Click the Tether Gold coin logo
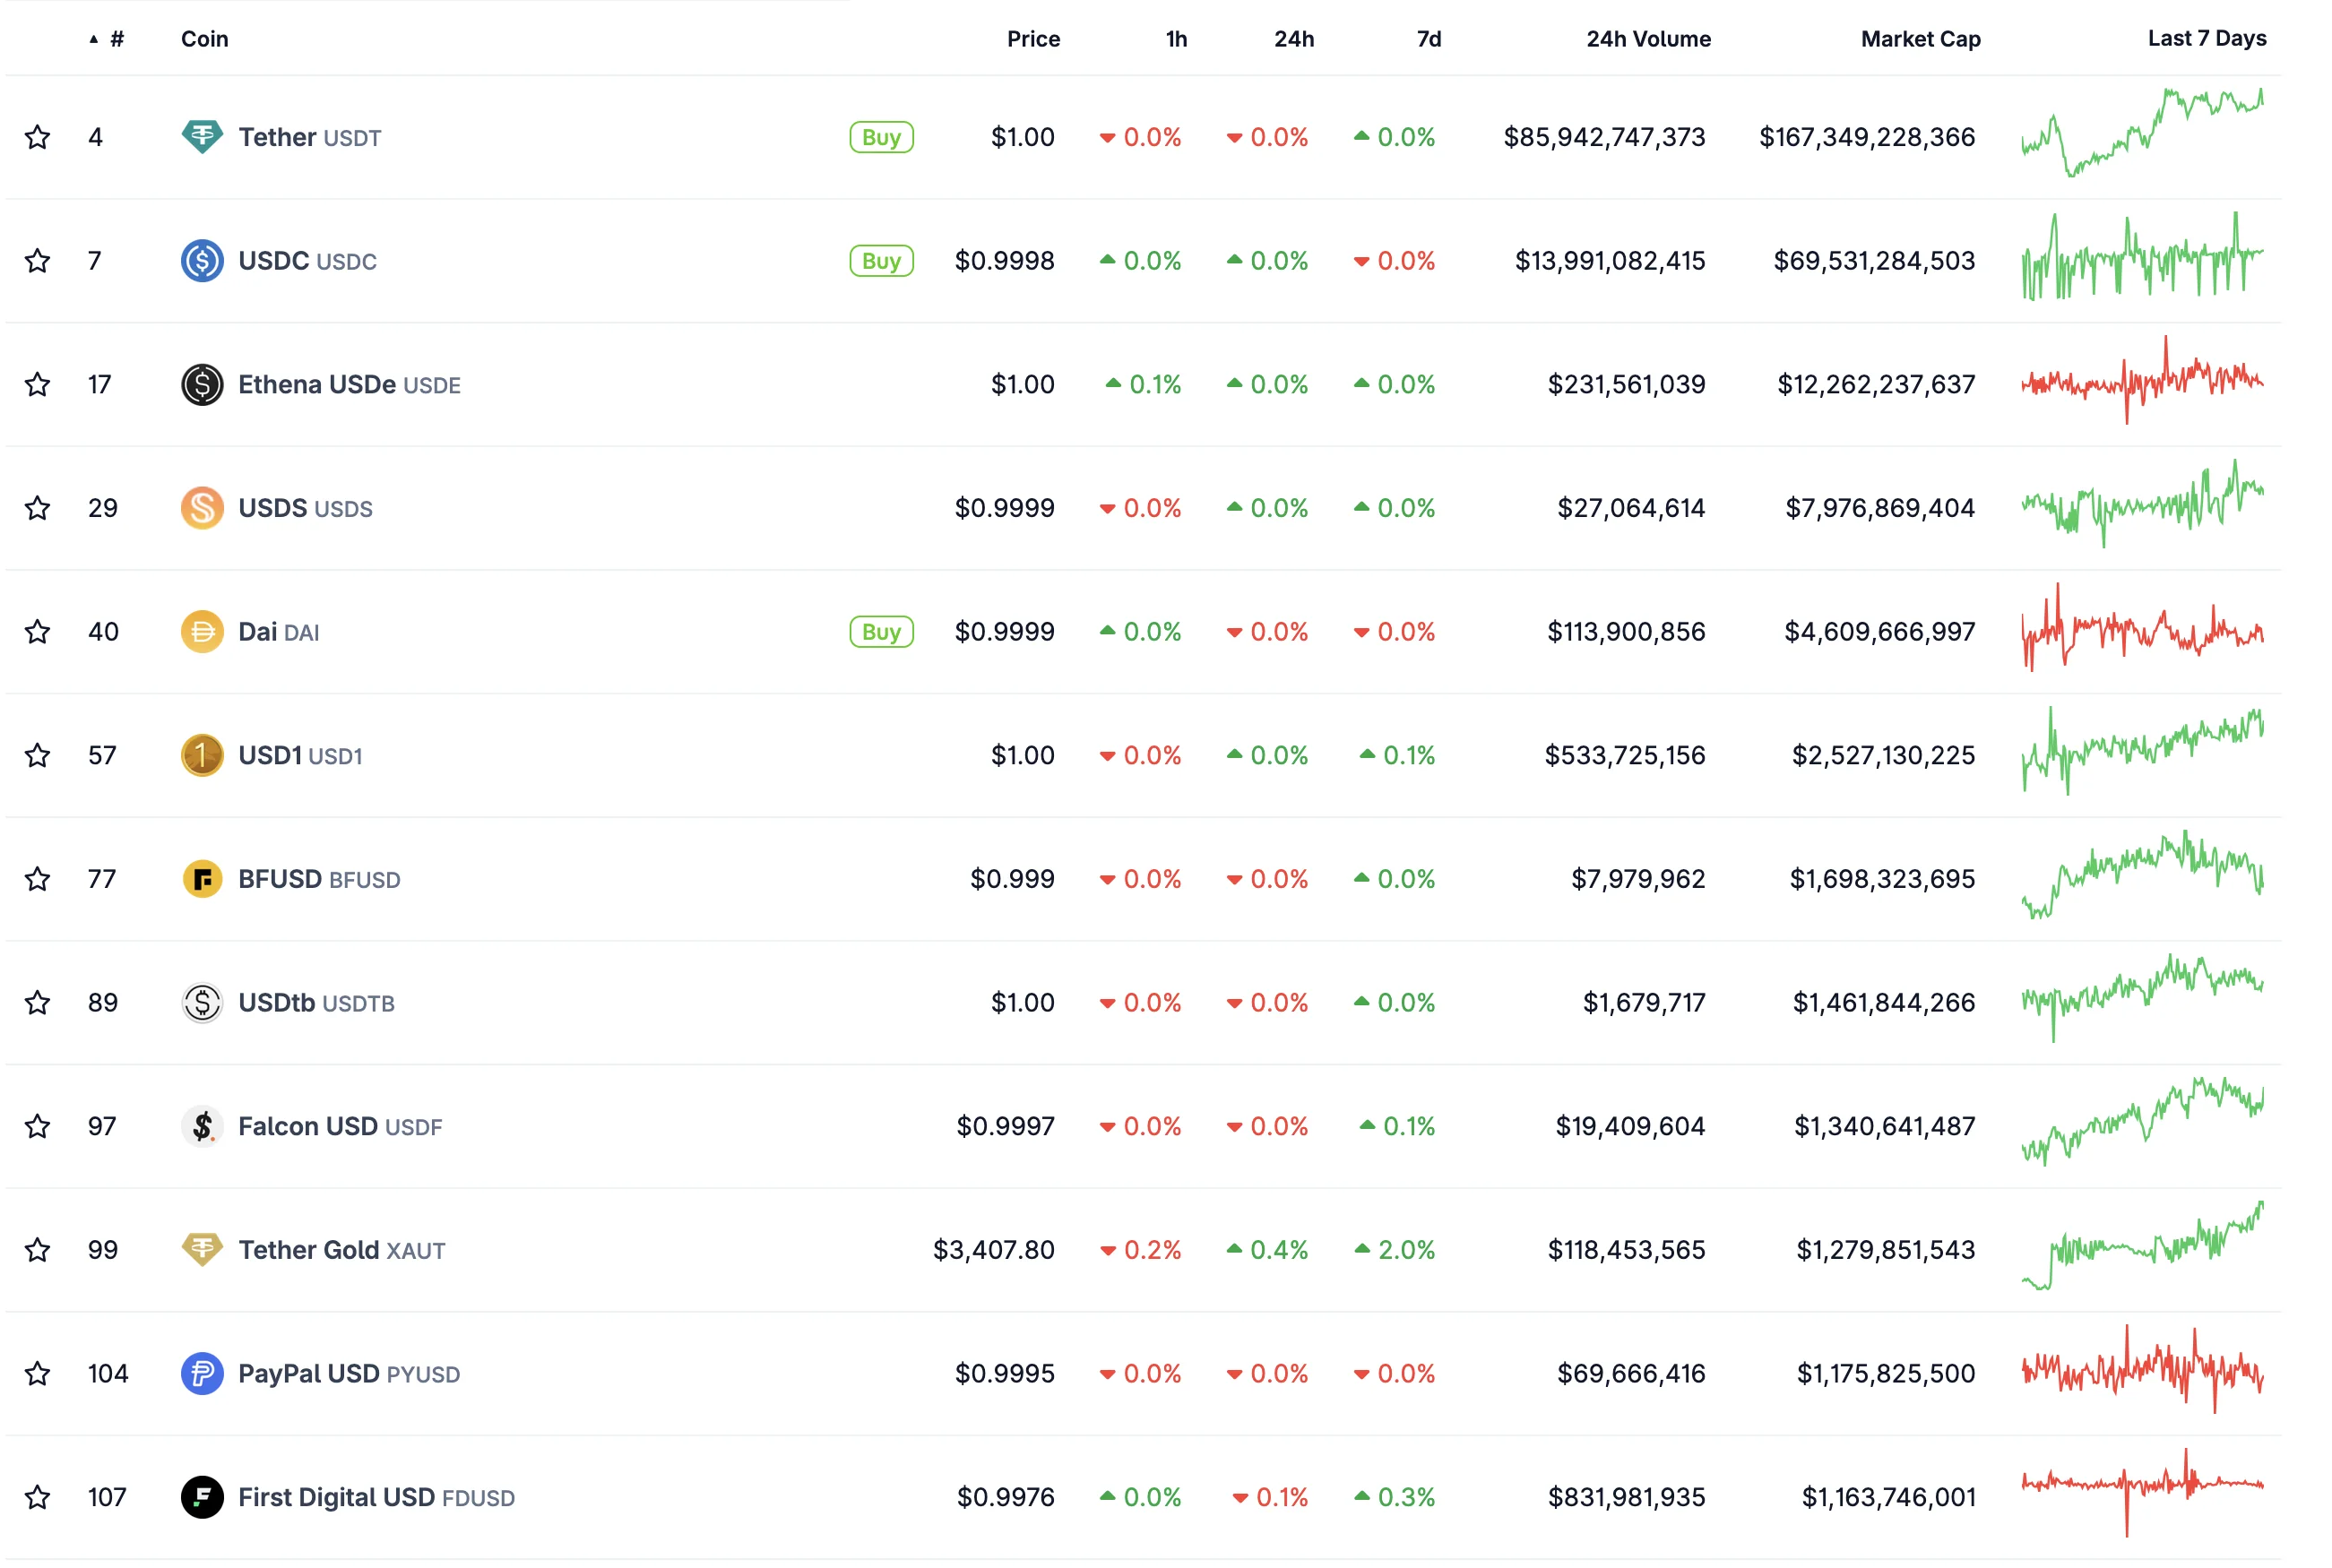The height and width of the screenshot is (1568, 2332). click(x=203, y=1249)
